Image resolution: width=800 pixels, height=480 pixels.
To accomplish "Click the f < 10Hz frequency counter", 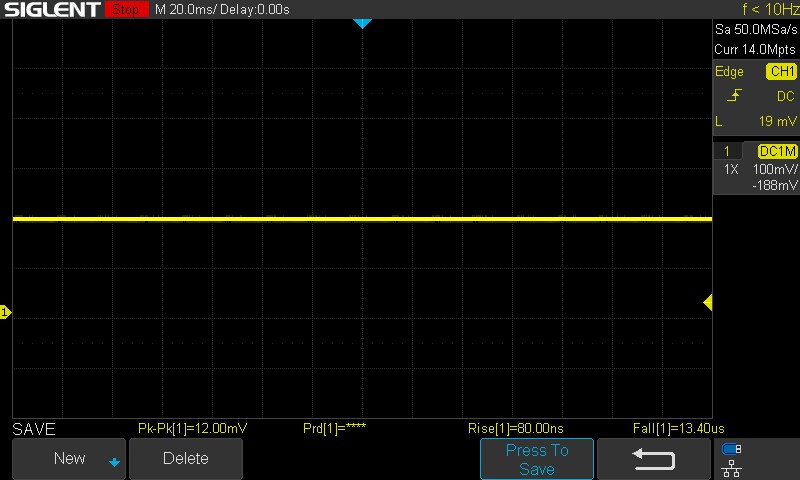I will (x=770, y=9).
